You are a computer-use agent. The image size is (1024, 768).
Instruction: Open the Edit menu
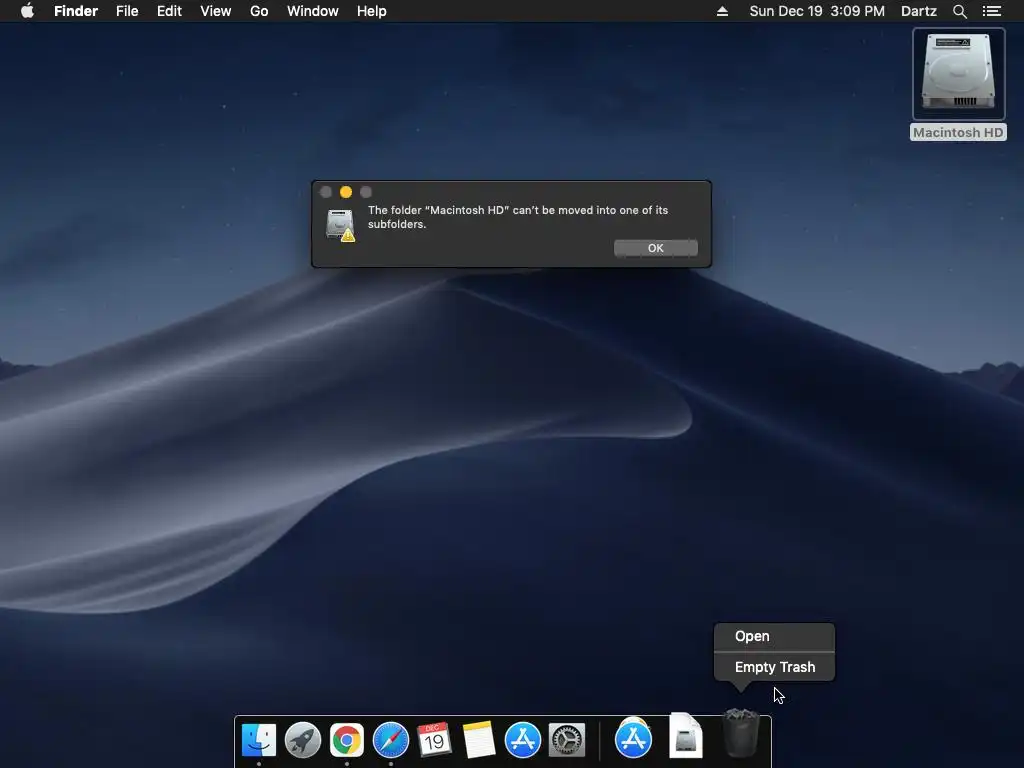point(169,11)
